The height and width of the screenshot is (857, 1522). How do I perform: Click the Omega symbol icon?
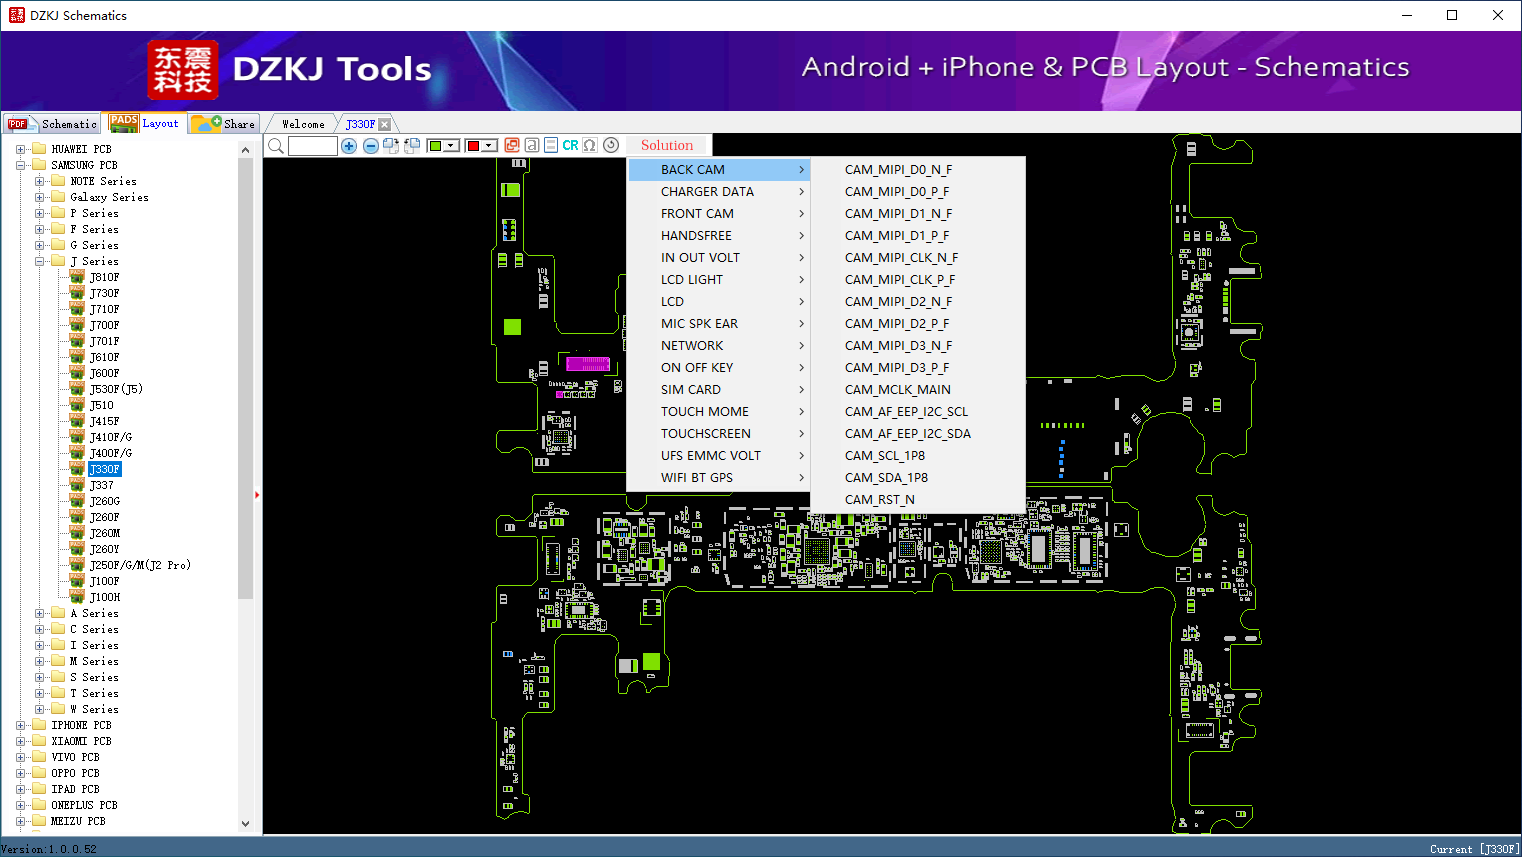point(590,145)
